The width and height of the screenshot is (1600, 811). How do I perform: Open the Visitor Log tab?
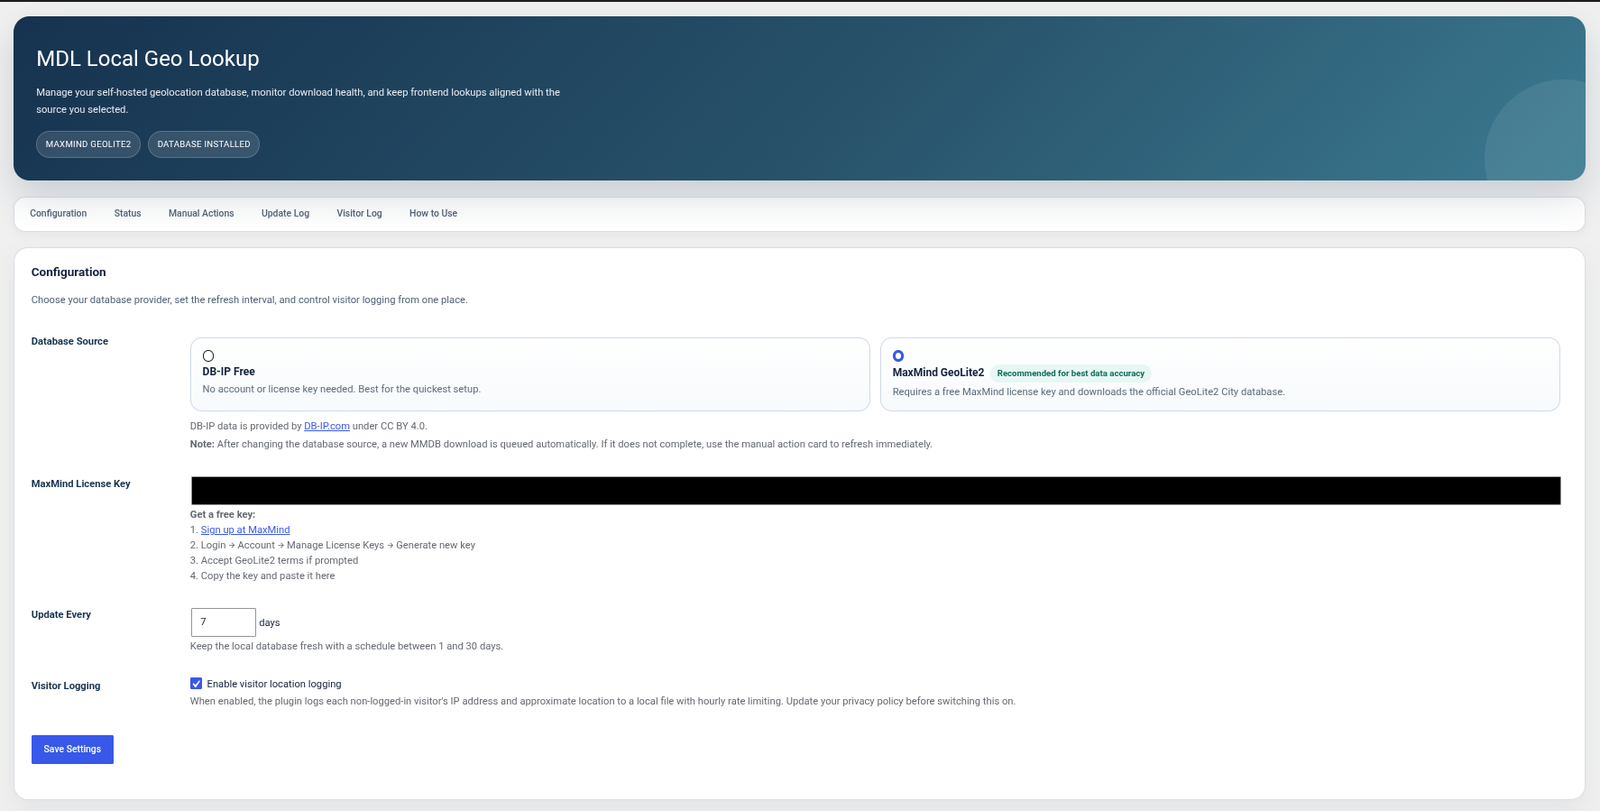(359, 213)
